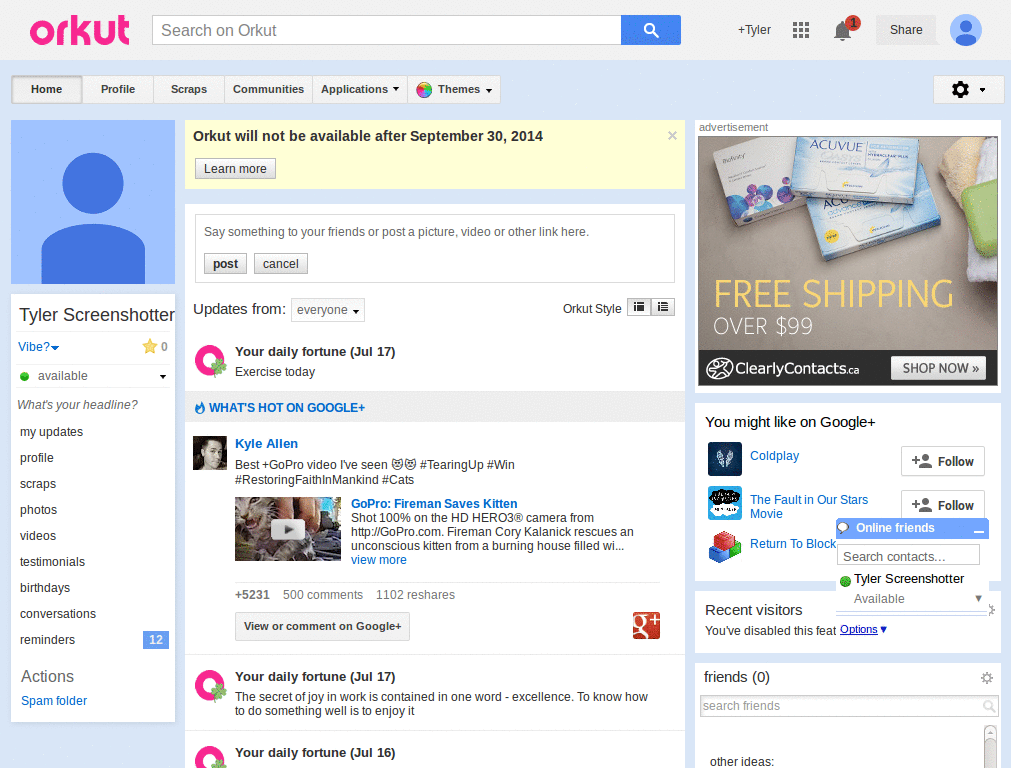1024x768 pixels.
Task: Follow Coldplay on Google+
Action: point(942,462)
